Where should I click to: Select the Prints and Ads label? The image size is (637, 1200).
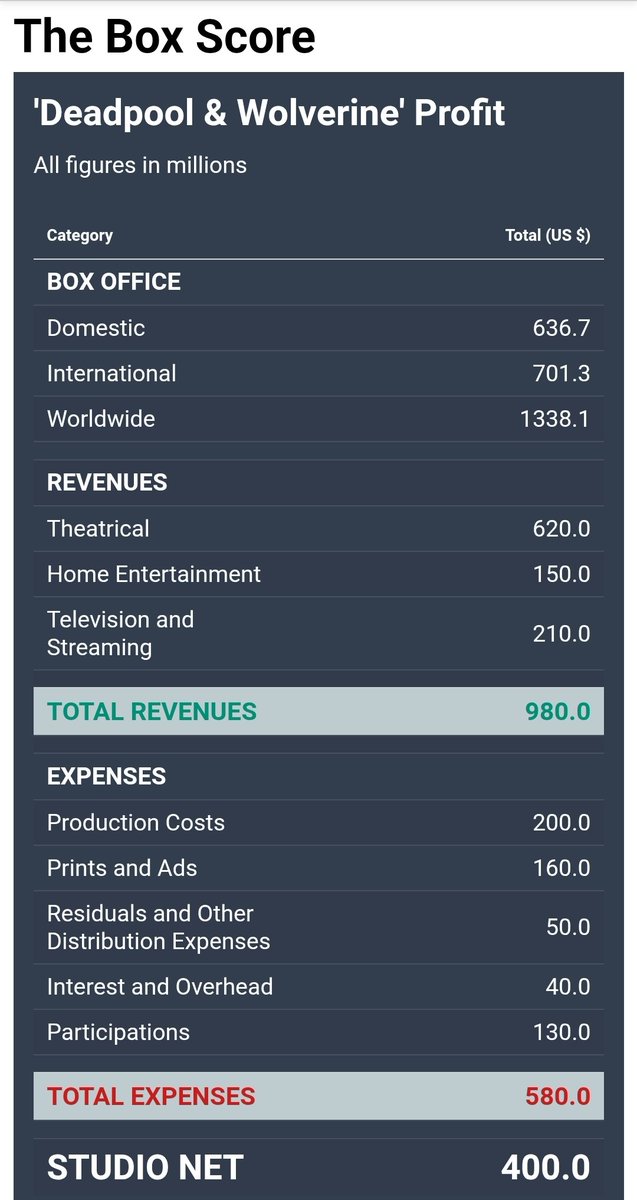(122, 868)
